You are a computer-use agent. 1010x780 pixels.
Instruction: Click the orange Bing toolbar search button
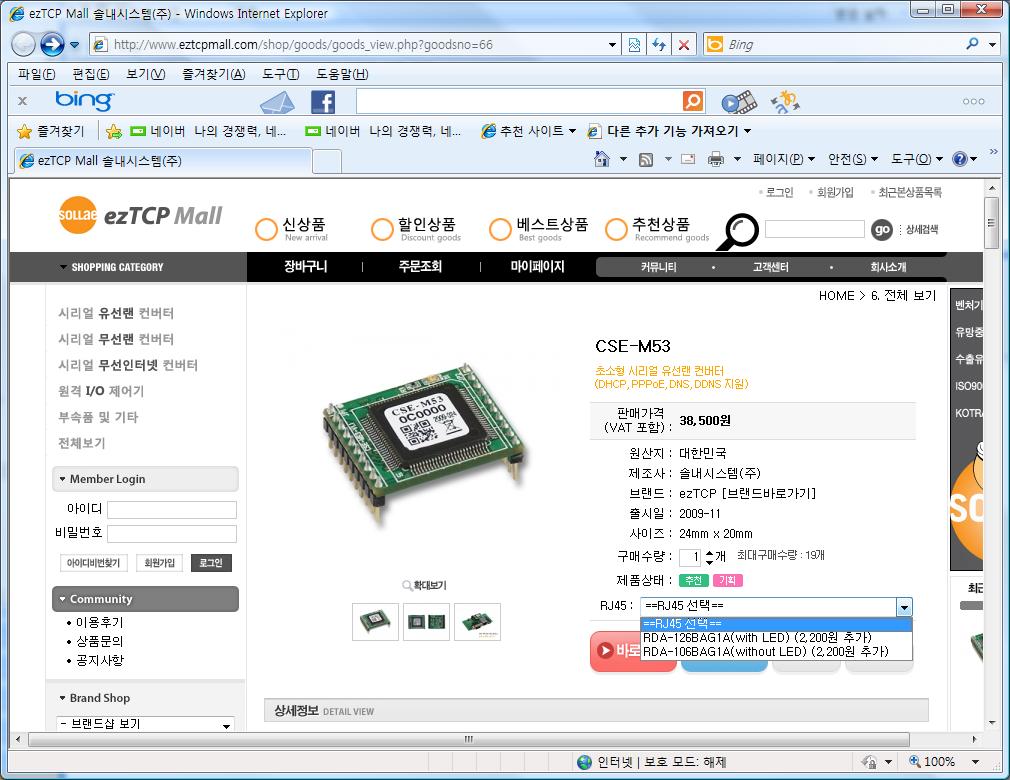(x=693, y=100)
